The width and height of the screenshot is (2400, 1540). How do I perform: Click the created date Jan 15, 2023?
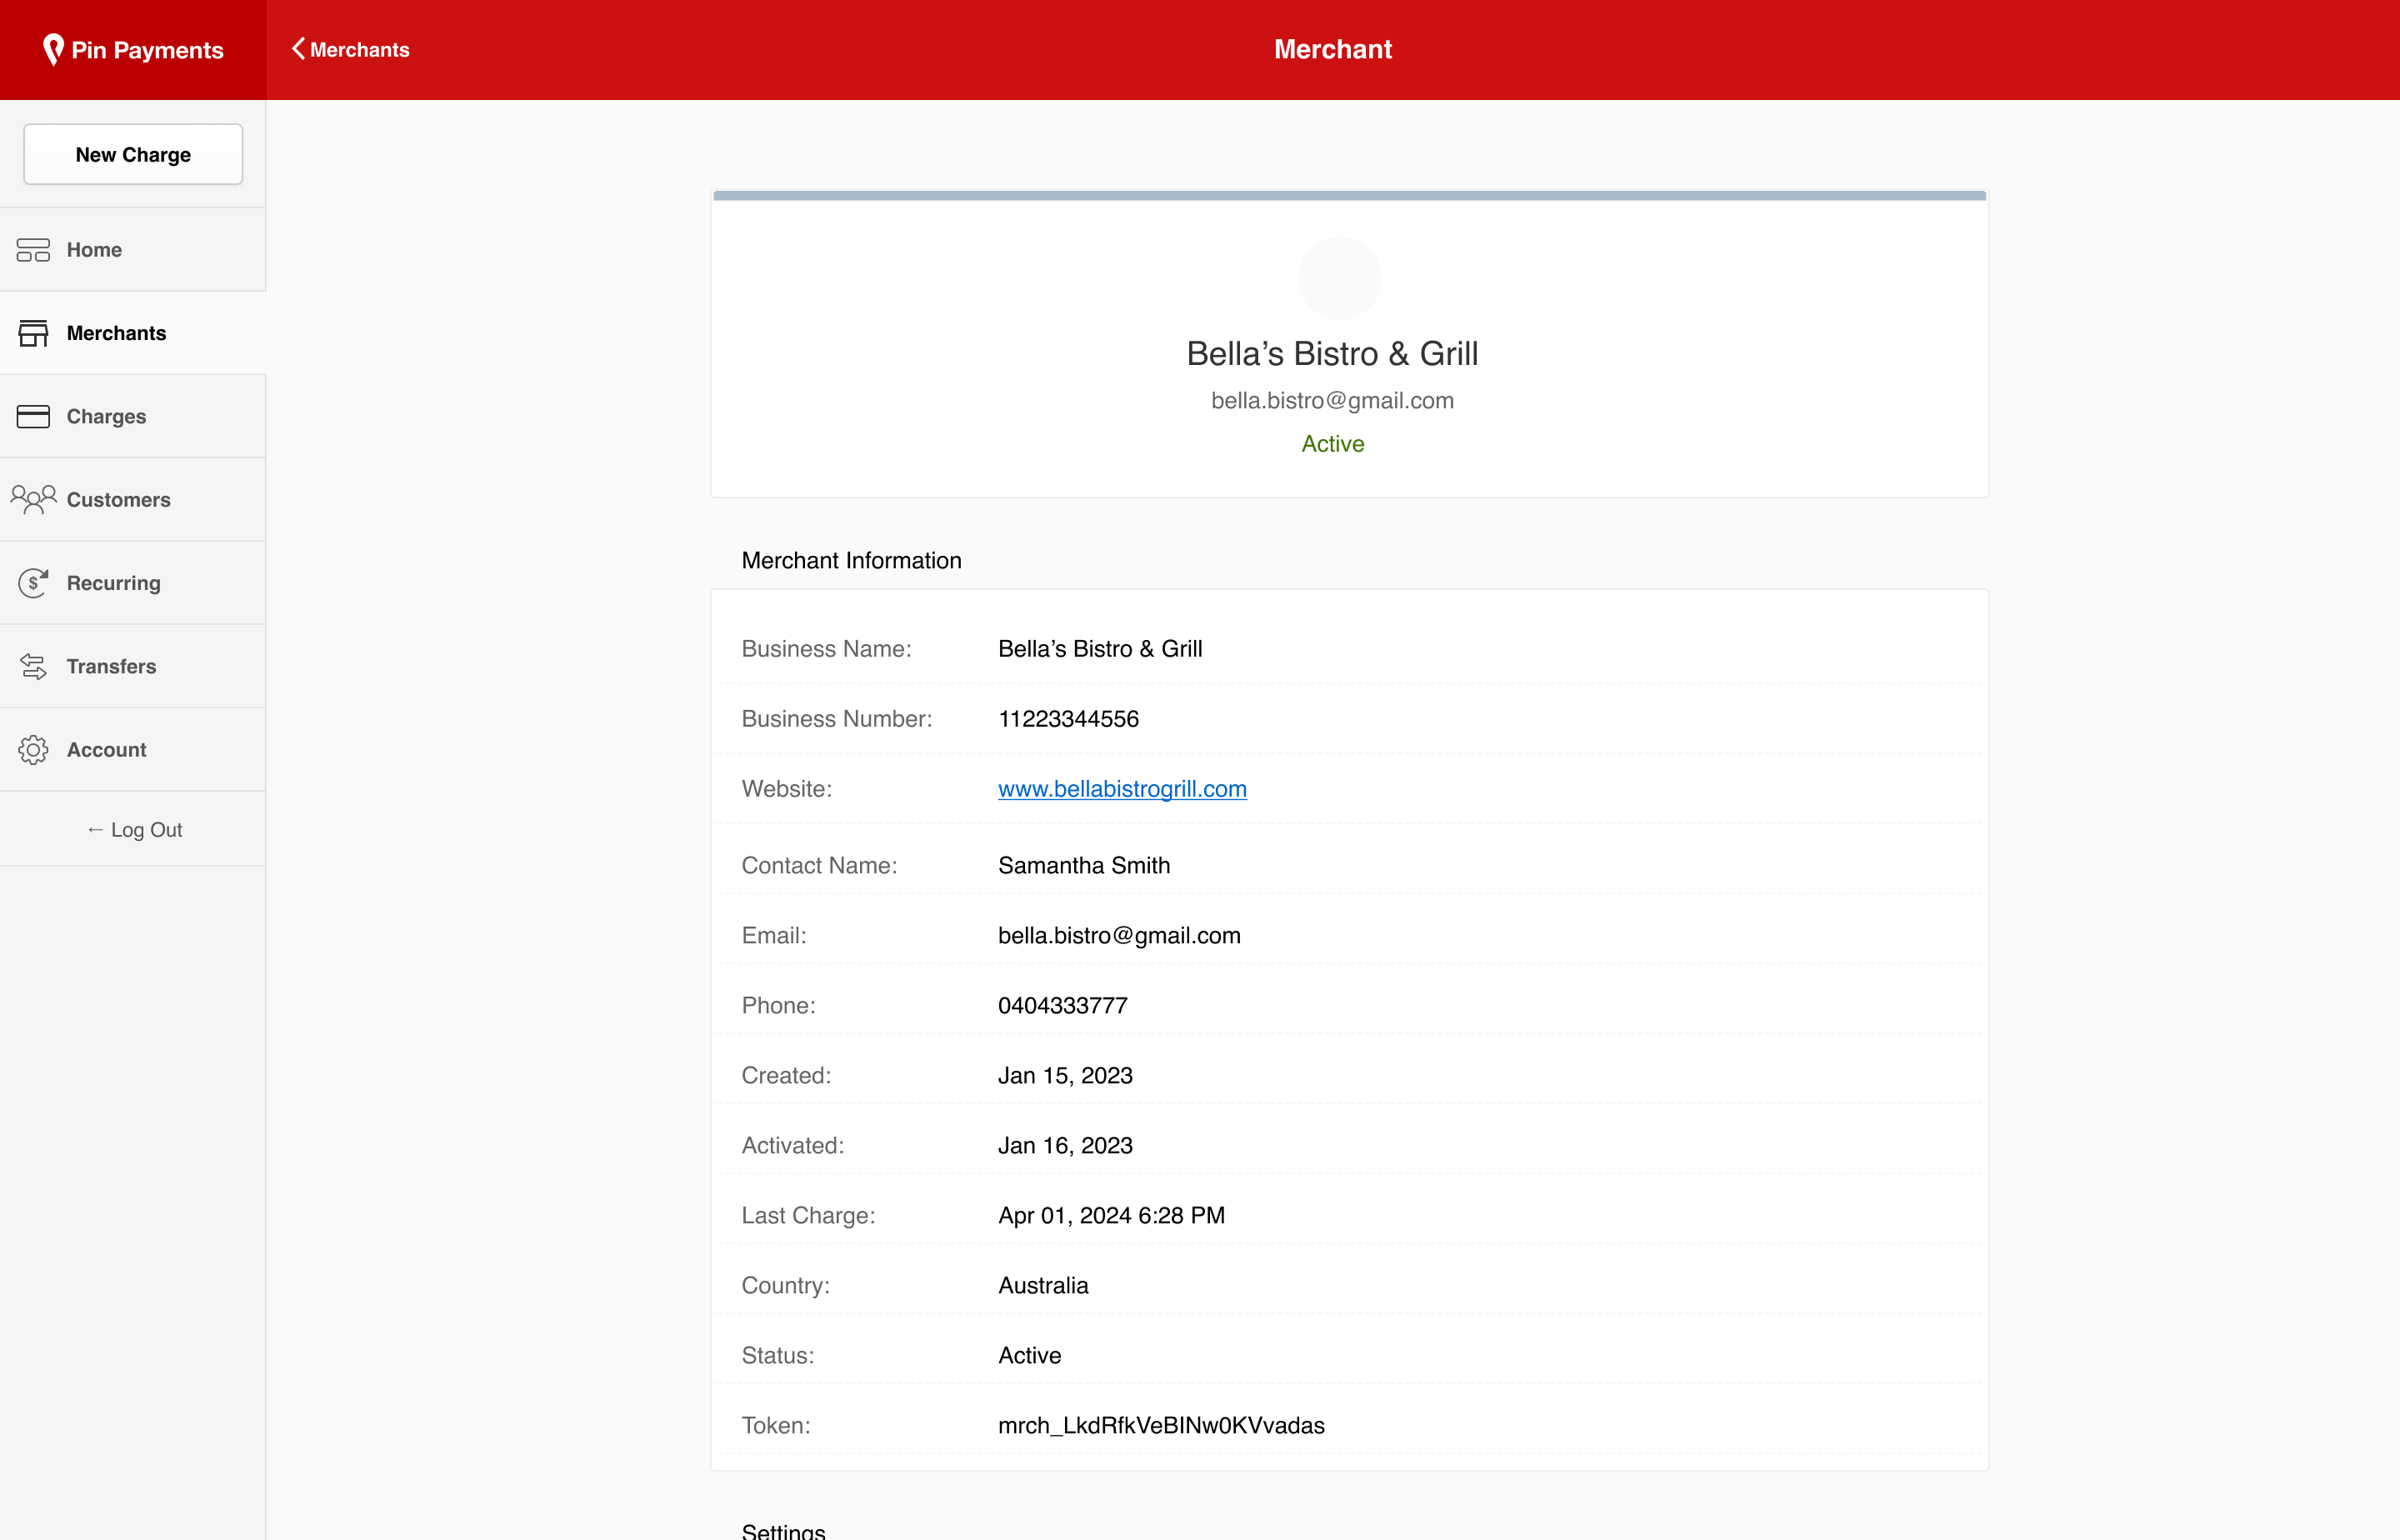pos(1065,1075)
